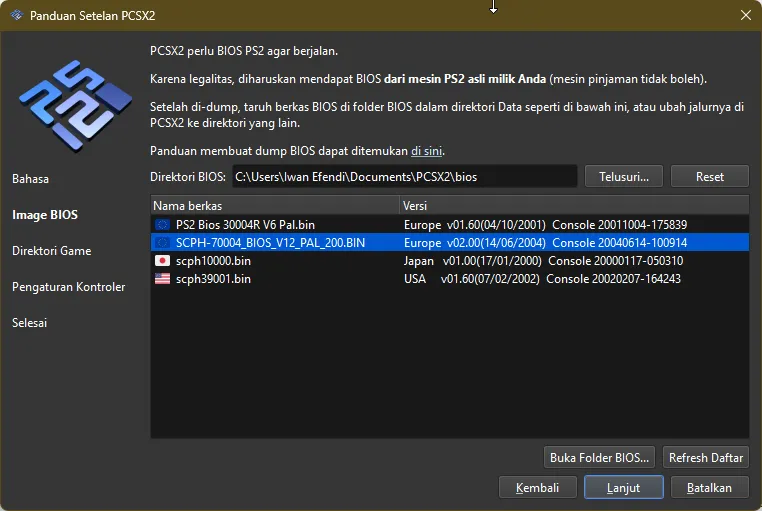The image size is (762, 511).
Task: Click Europe flag icon beside SCPH-70004 BIOS
Action: click(x=162, y=243)
